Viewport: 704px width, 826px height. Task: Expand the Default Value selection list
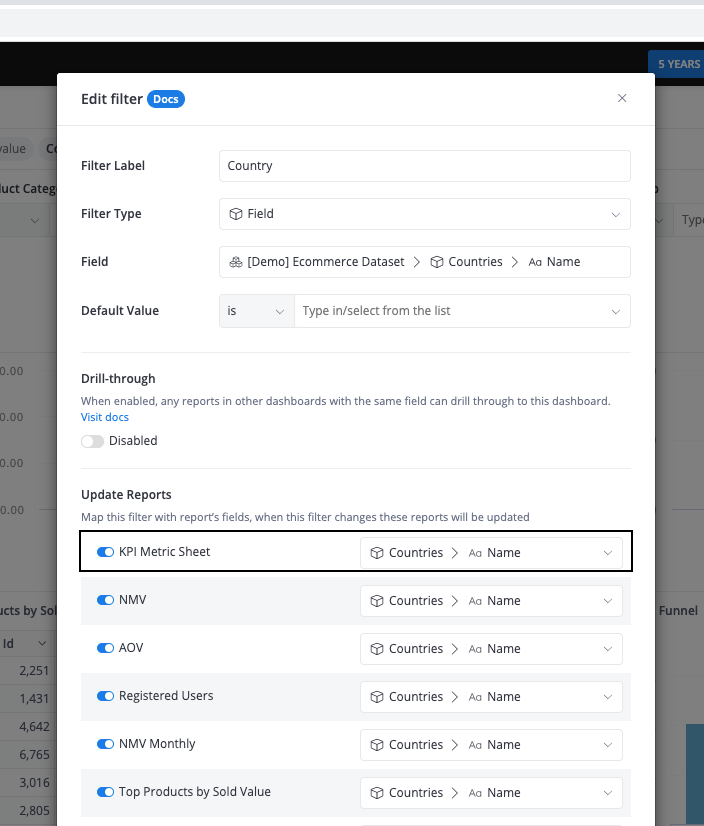(x=615, y=311)
